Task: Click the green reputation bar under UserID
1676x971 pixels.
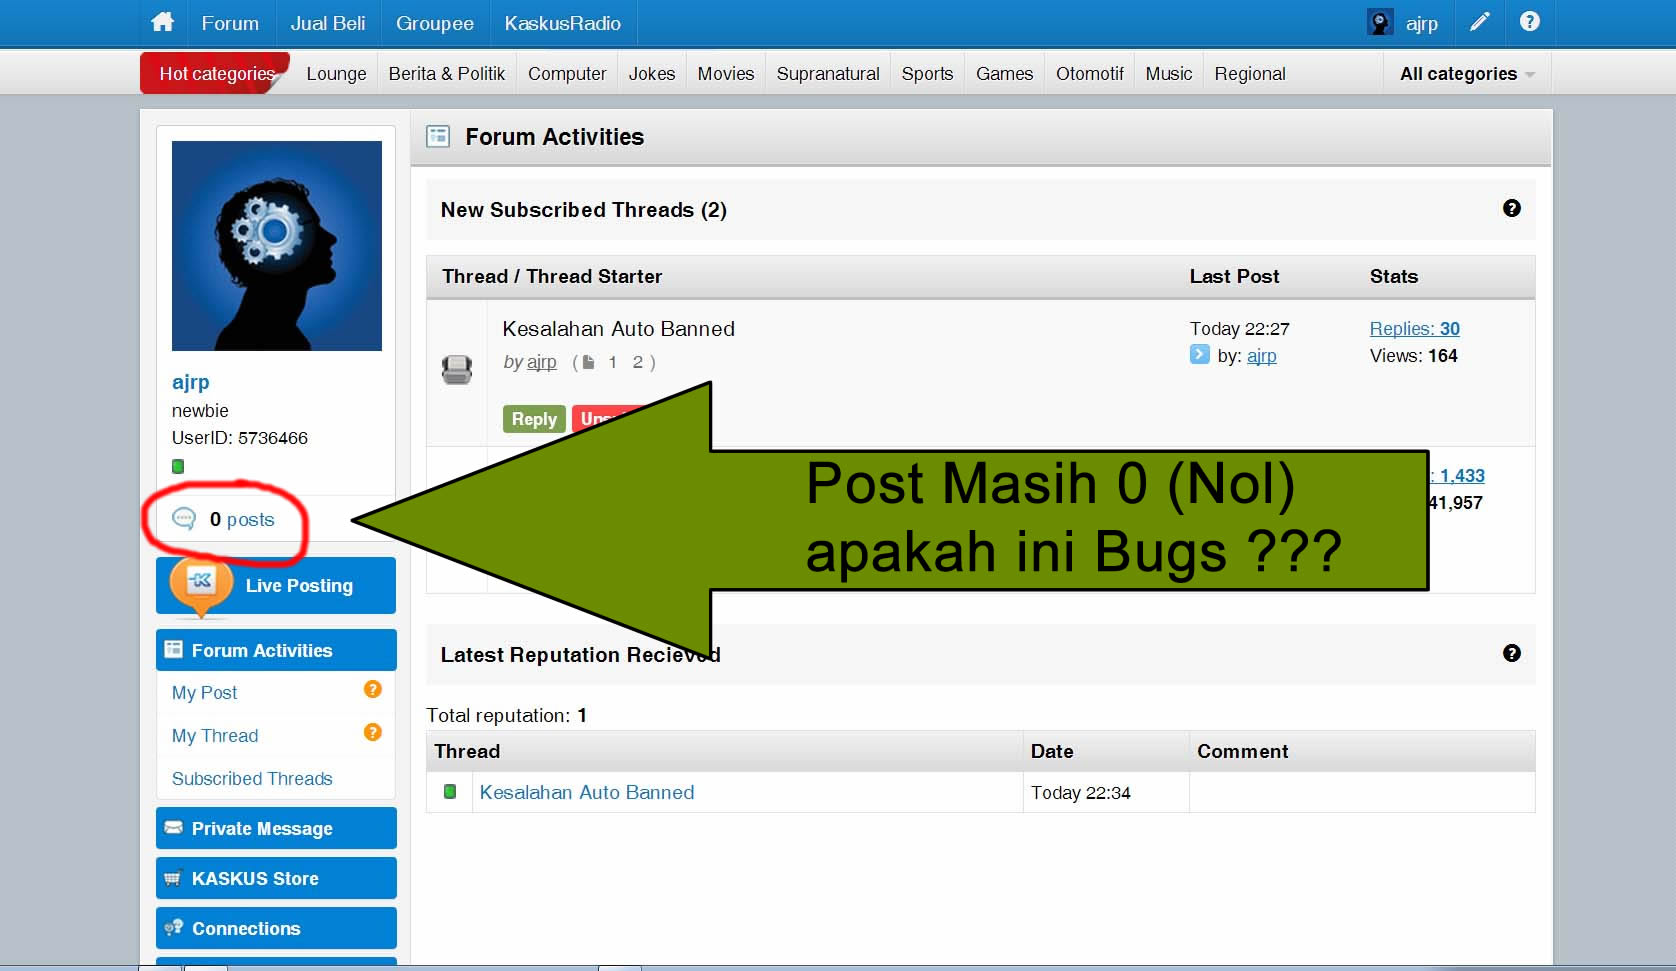Action: 178,466
